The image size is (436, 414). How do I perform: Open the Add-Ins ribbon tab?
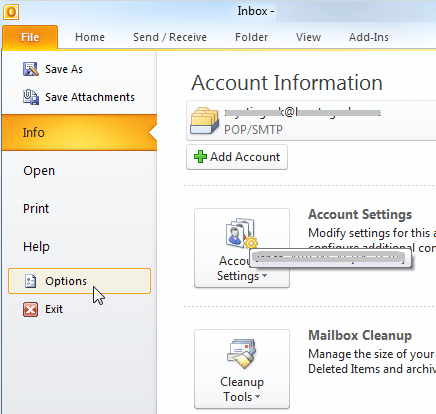coord(369,37)
